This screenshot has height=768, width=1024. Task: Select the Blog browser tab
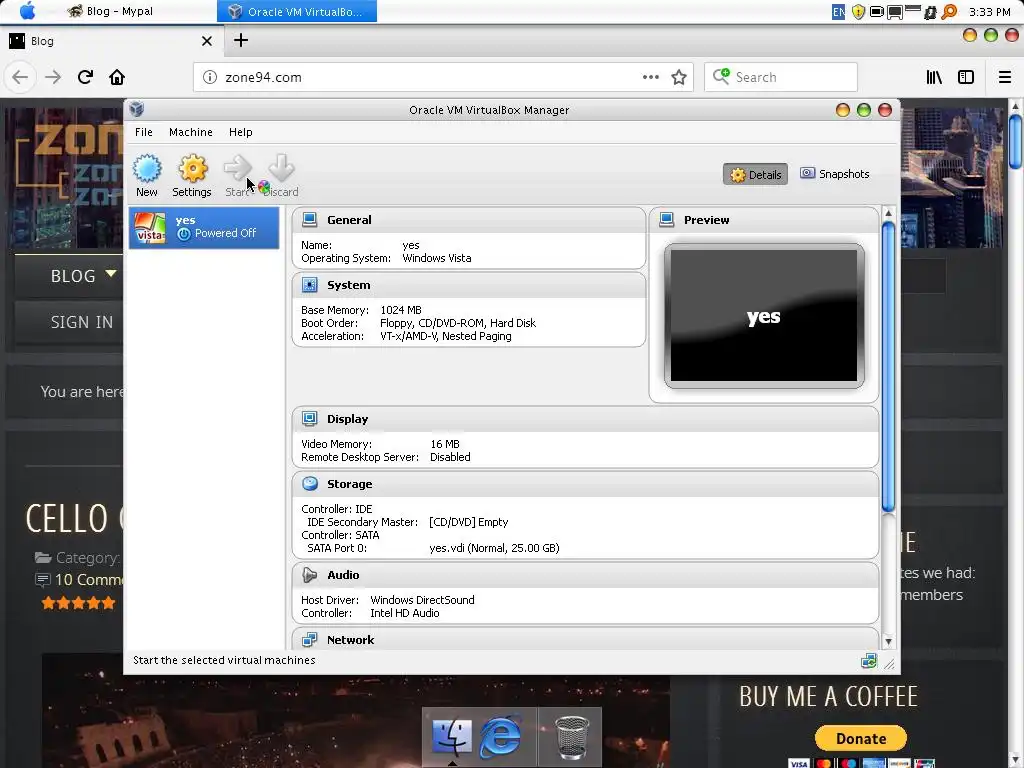click(111, 40)
